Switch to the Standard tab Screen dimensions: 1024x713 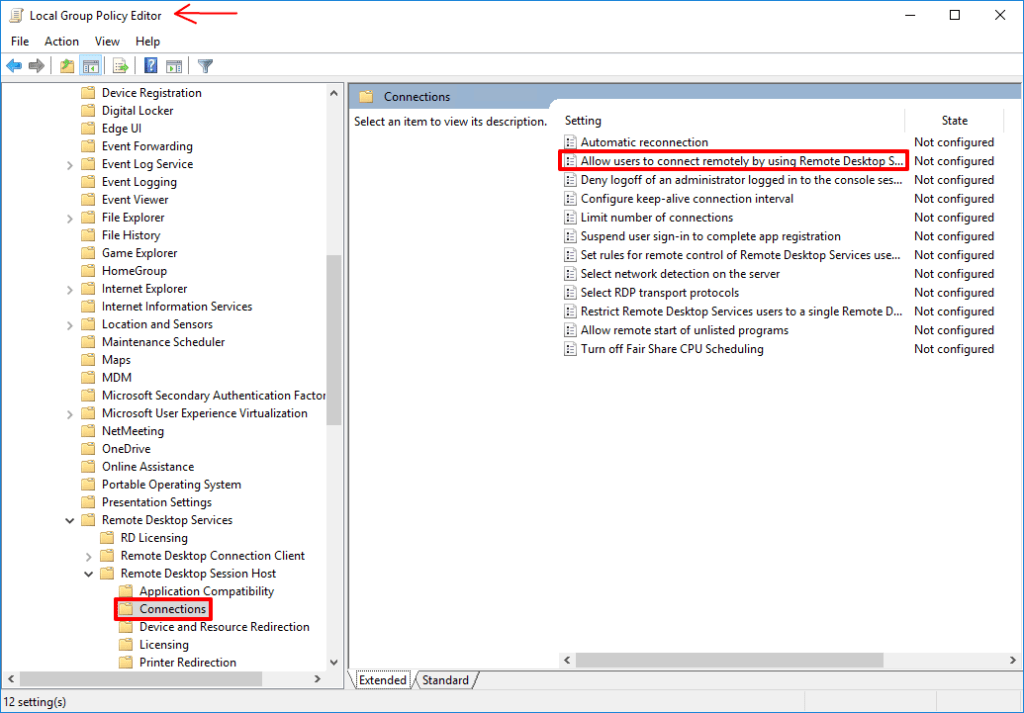point(444,679)
